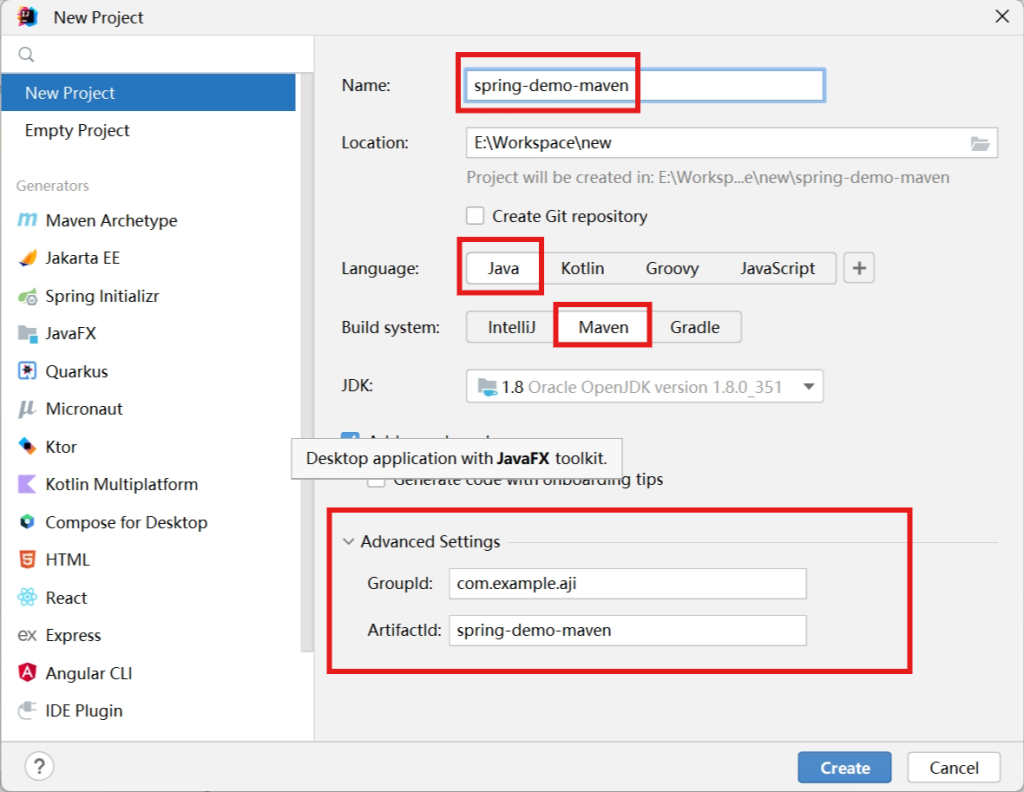Viewport: 1024px width, 792px height.
Task: Click the React icon
Action: coord(27,597)
